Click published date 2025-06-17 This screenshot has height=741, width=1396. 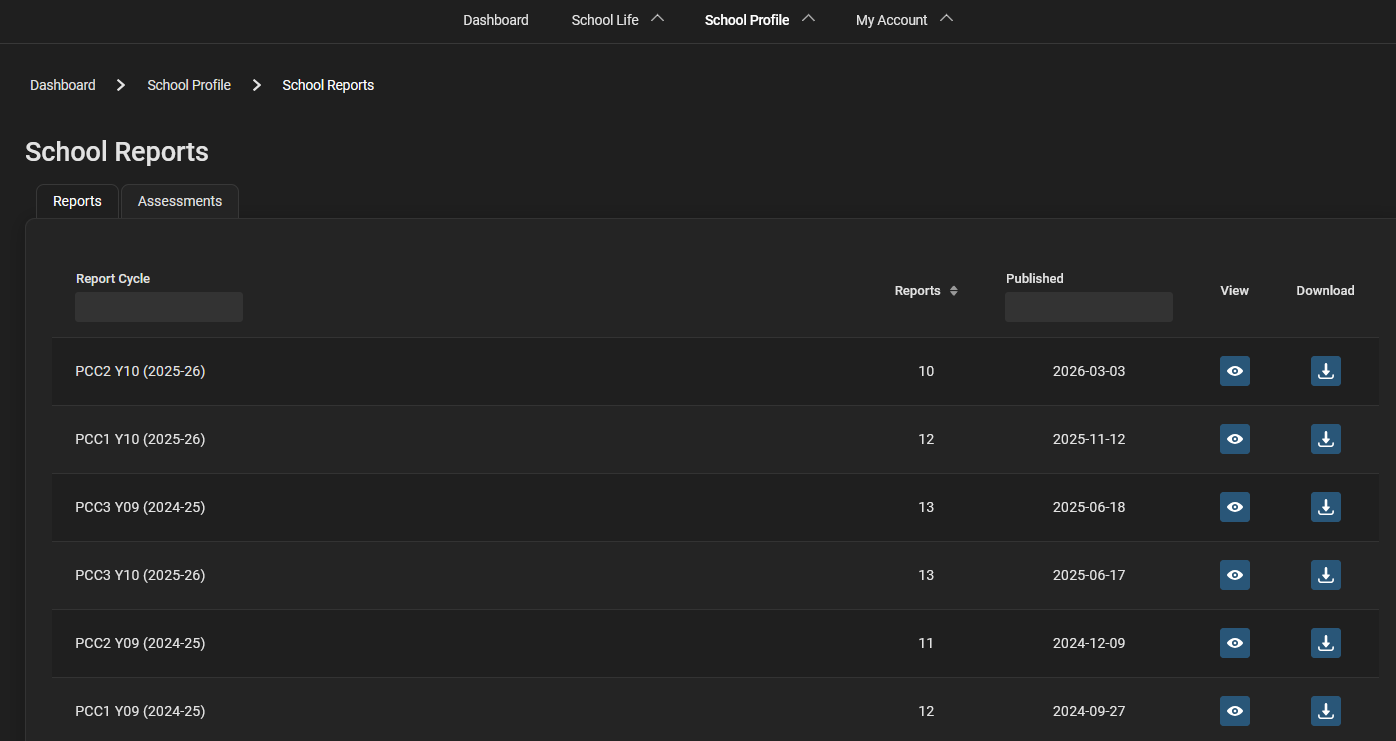point(1089,575)
